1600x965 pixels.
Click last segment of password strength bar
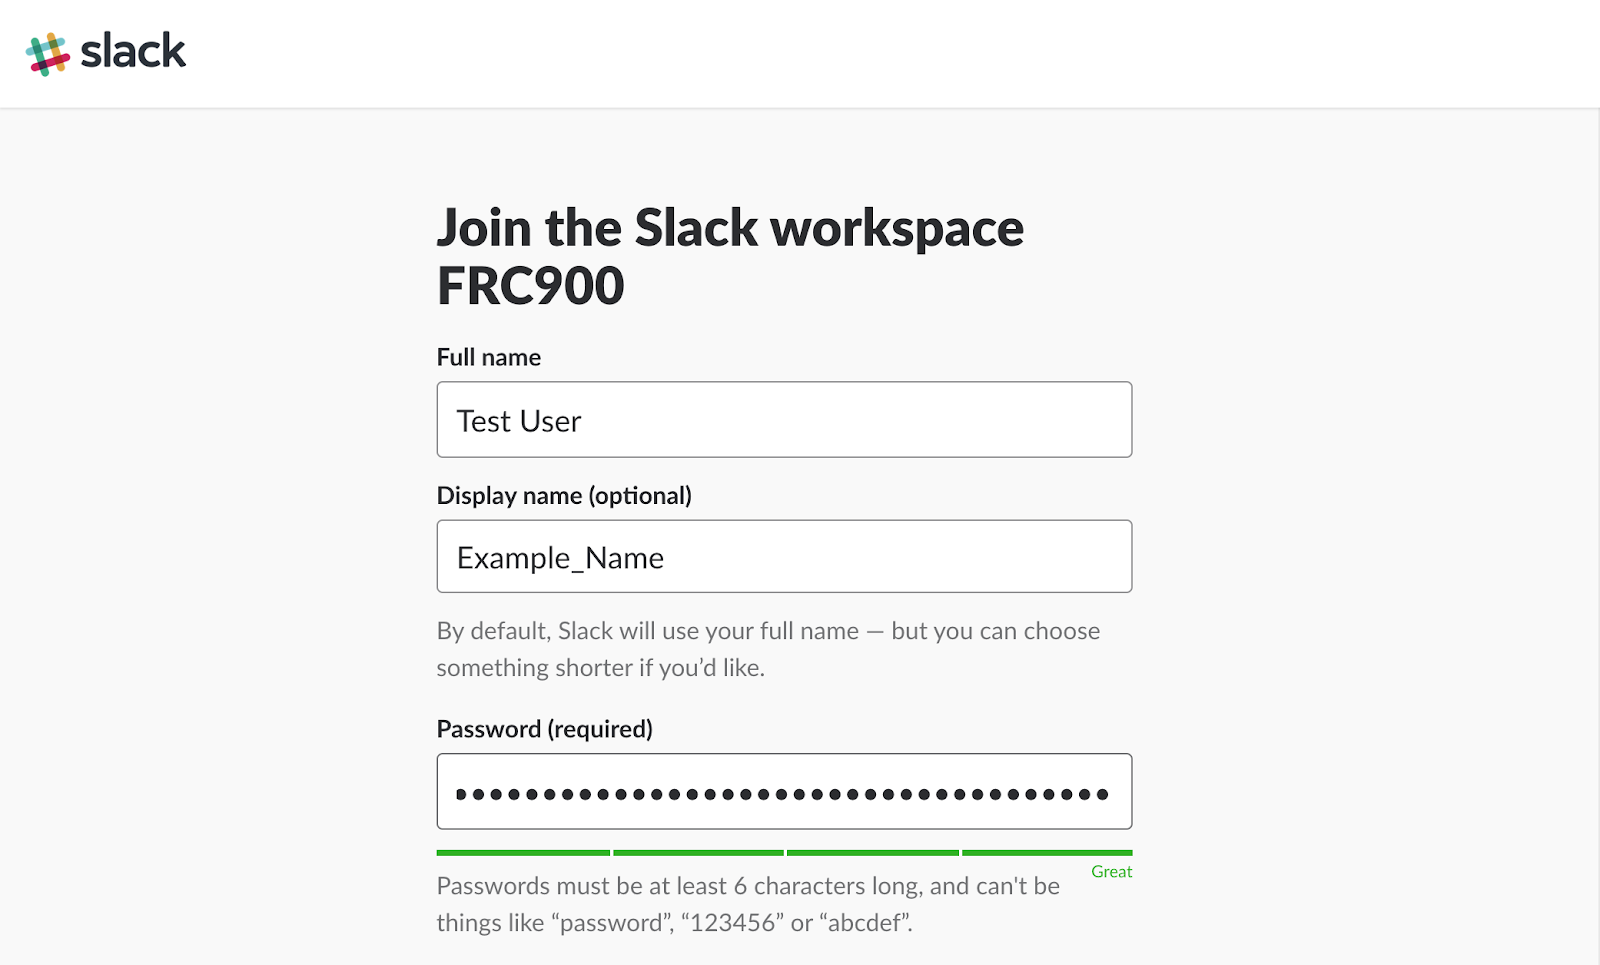tap(1047, 853)
